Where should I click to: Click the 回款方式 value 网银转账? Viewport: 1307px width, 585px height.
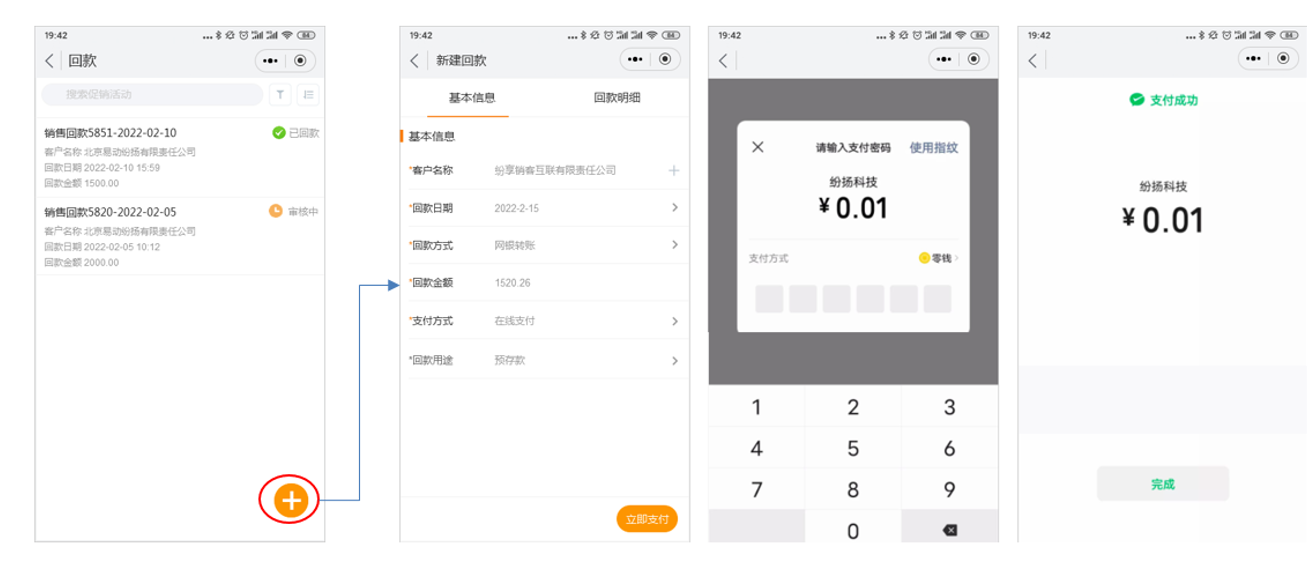[515, 245]
